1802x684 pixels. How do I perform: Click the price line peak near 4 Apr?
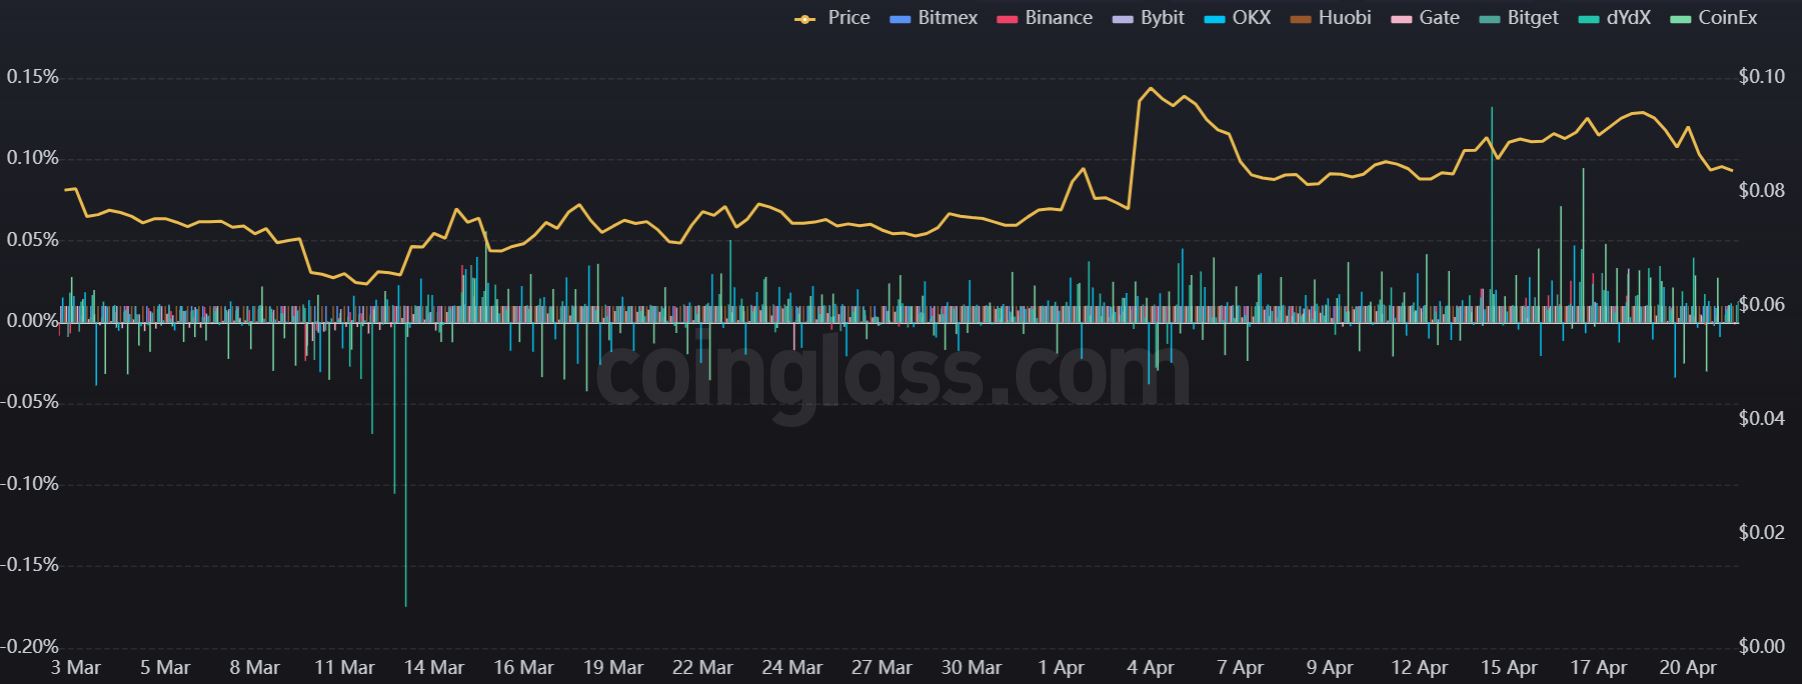tap(1150, 88)
